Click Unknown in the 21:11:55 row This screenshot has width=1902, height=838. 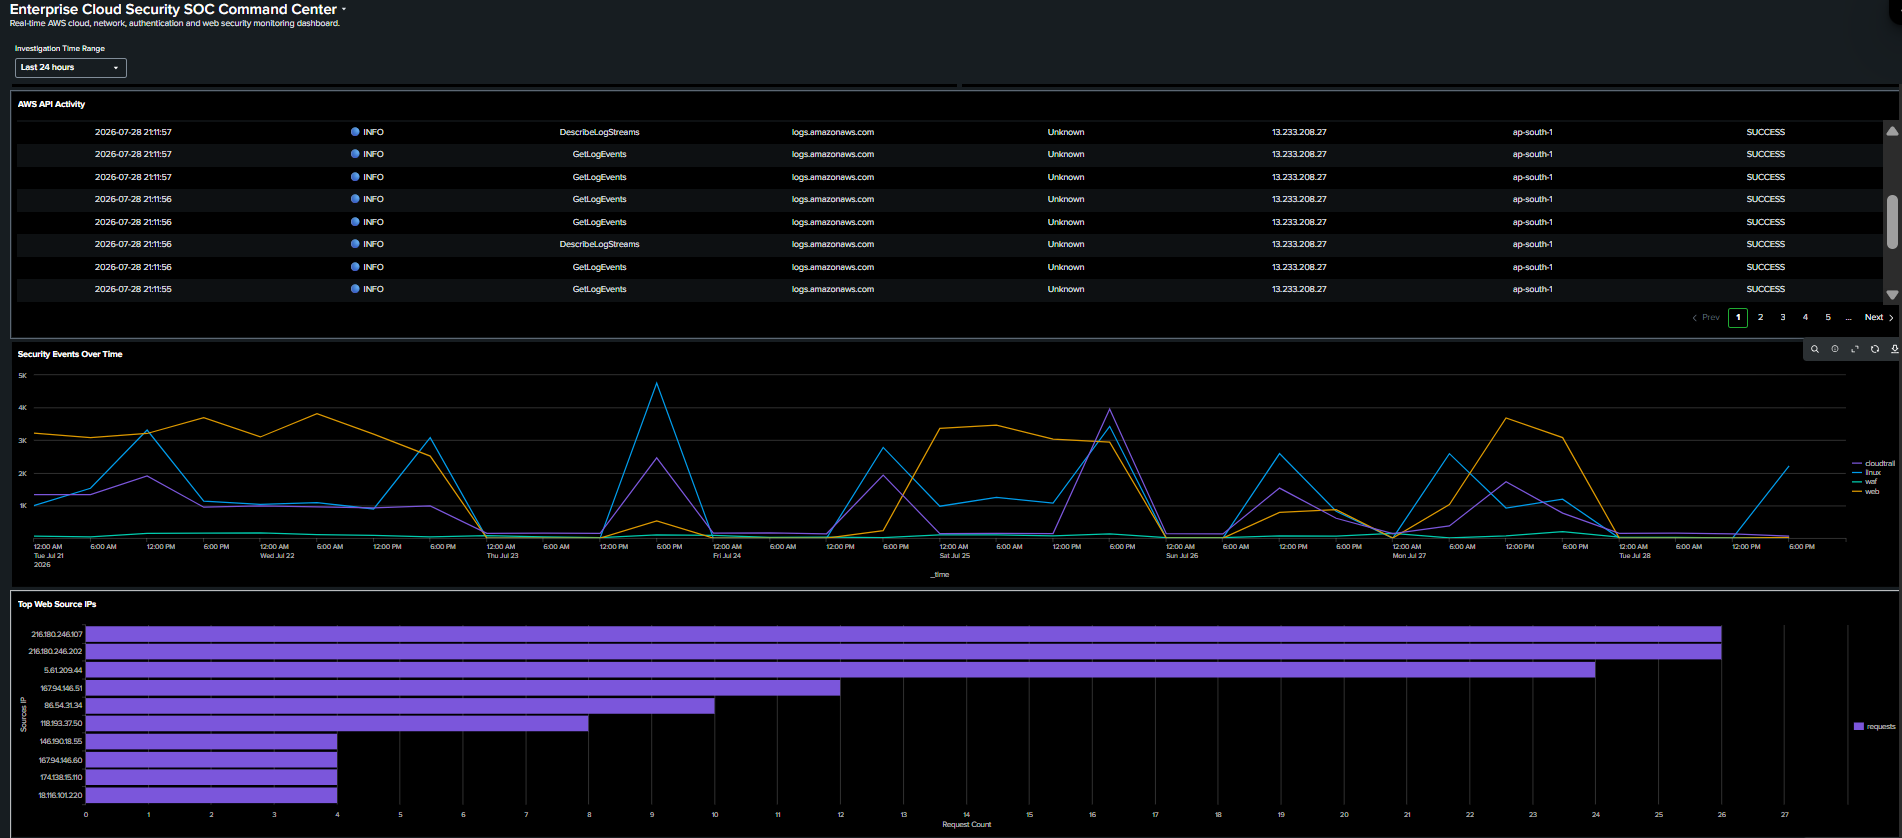click(x=1066, y=289)
